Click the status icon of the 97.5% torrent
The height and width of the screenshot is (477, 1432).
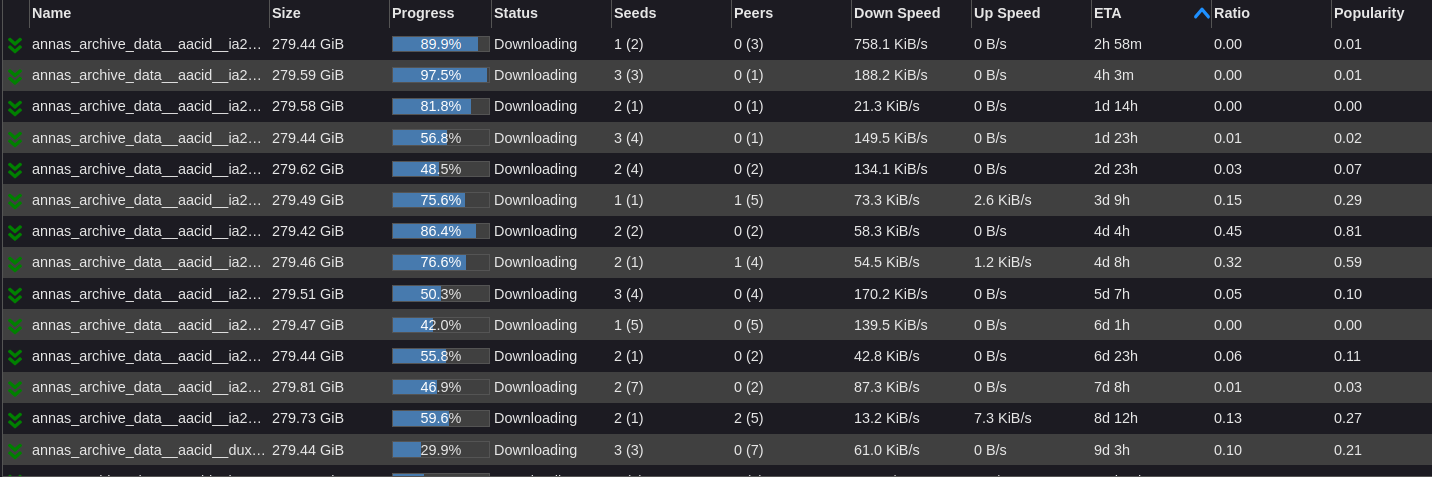(15, 76)
